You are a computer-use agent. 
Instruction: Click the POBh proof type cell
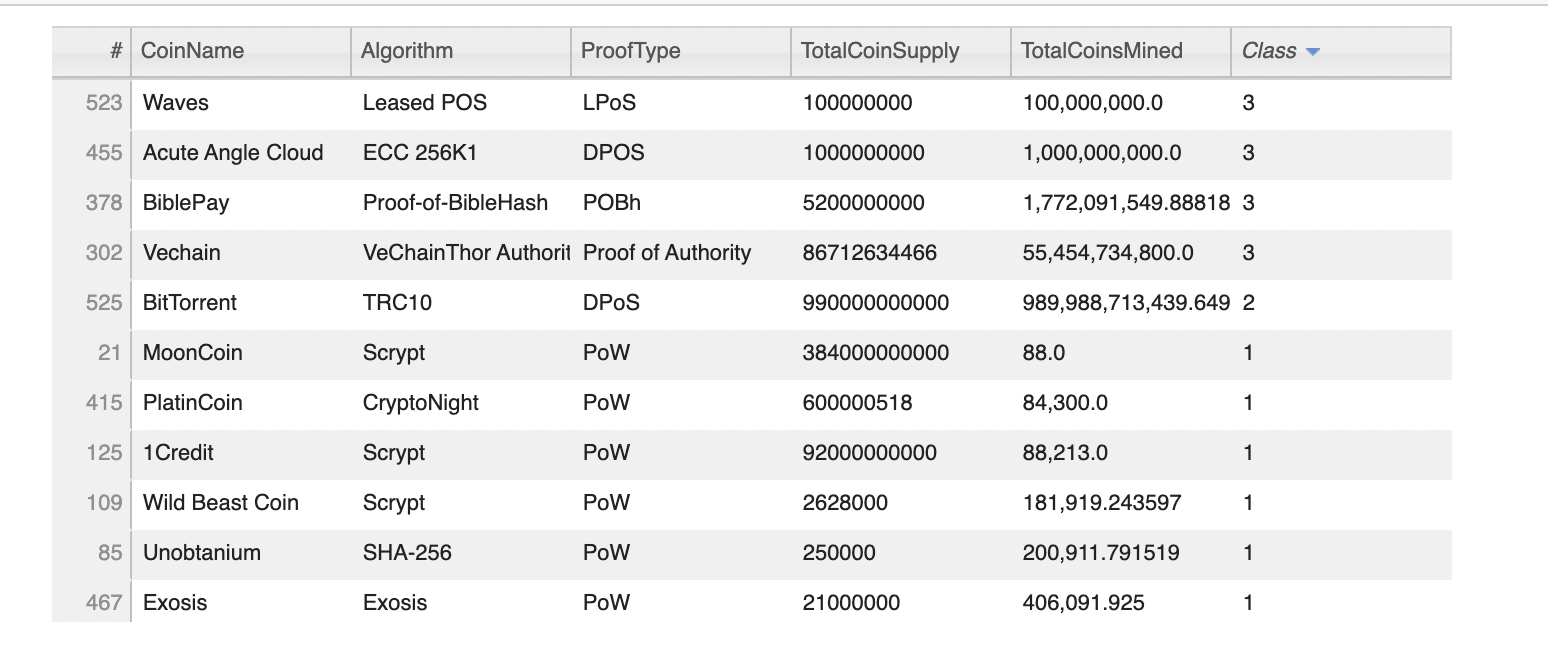coord(681,203)
